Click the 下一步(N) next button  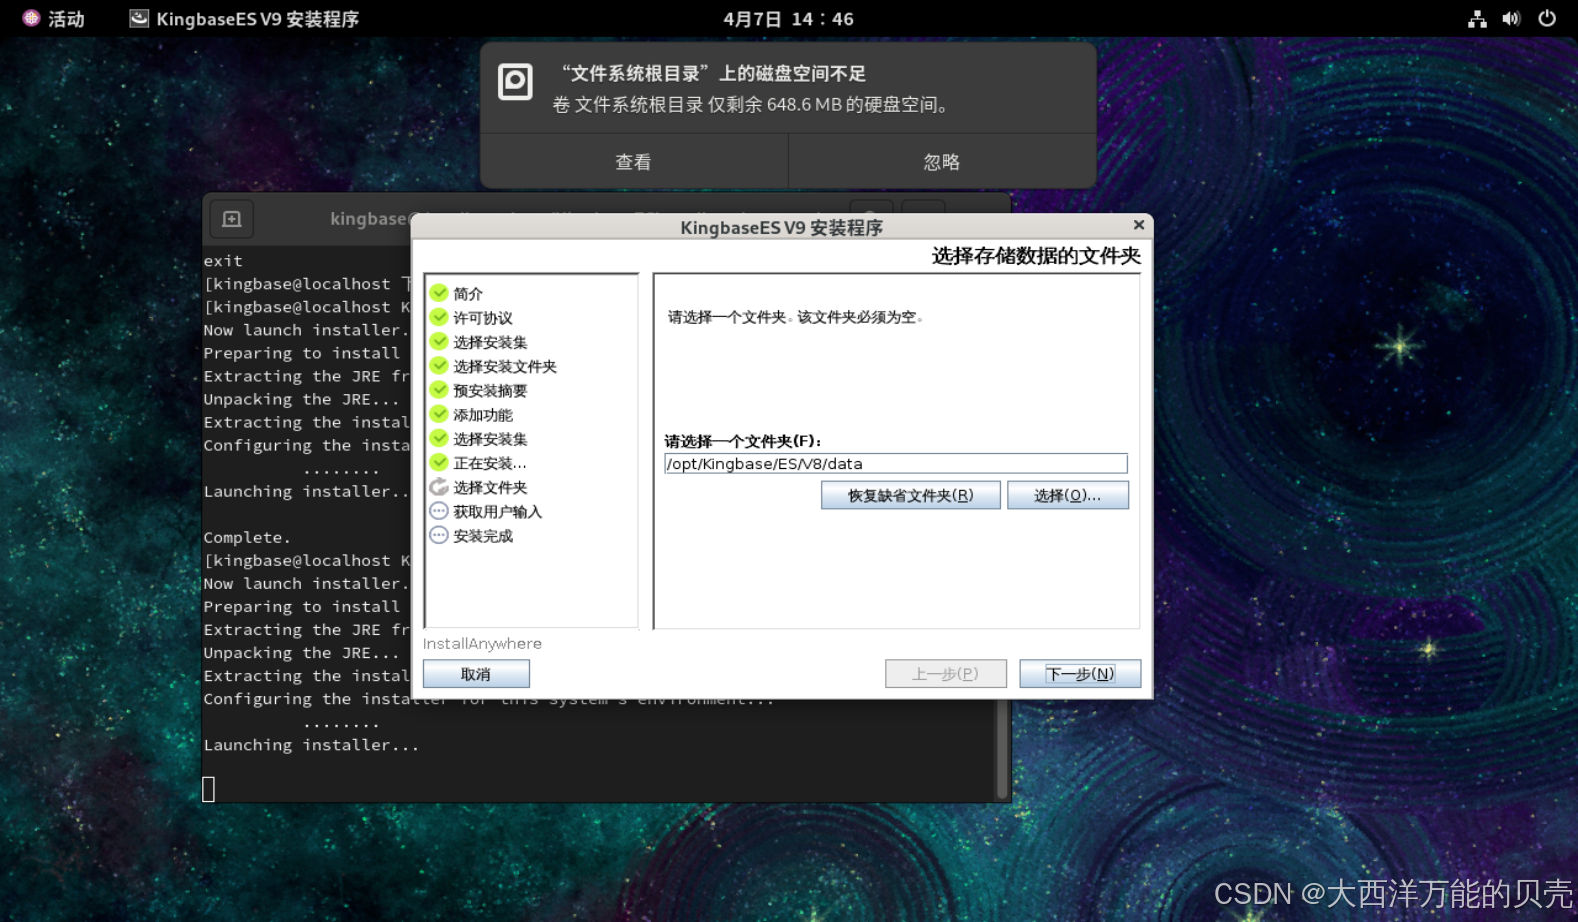coord(1080,674)
